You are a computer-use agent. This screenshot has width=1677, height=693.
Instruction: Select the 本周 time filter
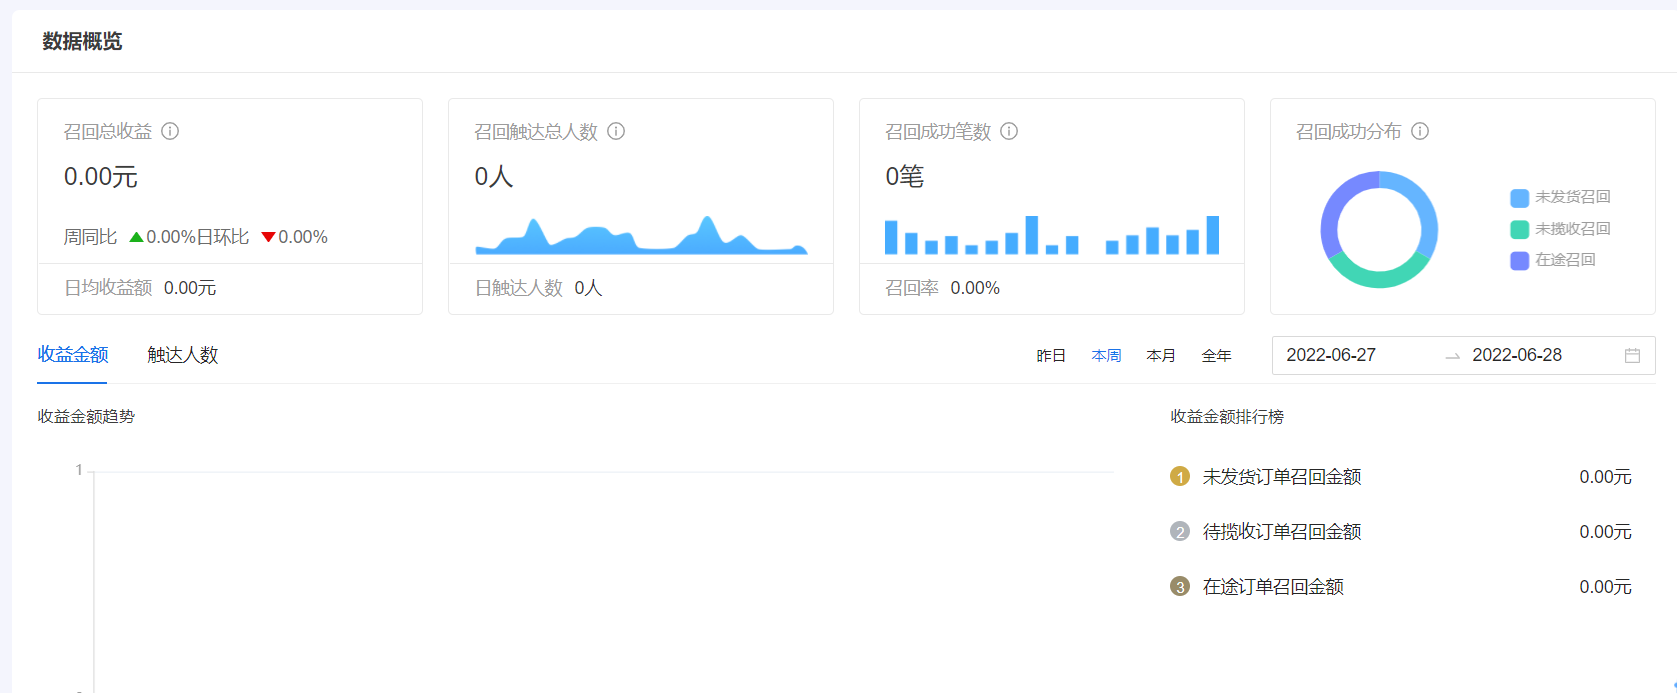1106,356
